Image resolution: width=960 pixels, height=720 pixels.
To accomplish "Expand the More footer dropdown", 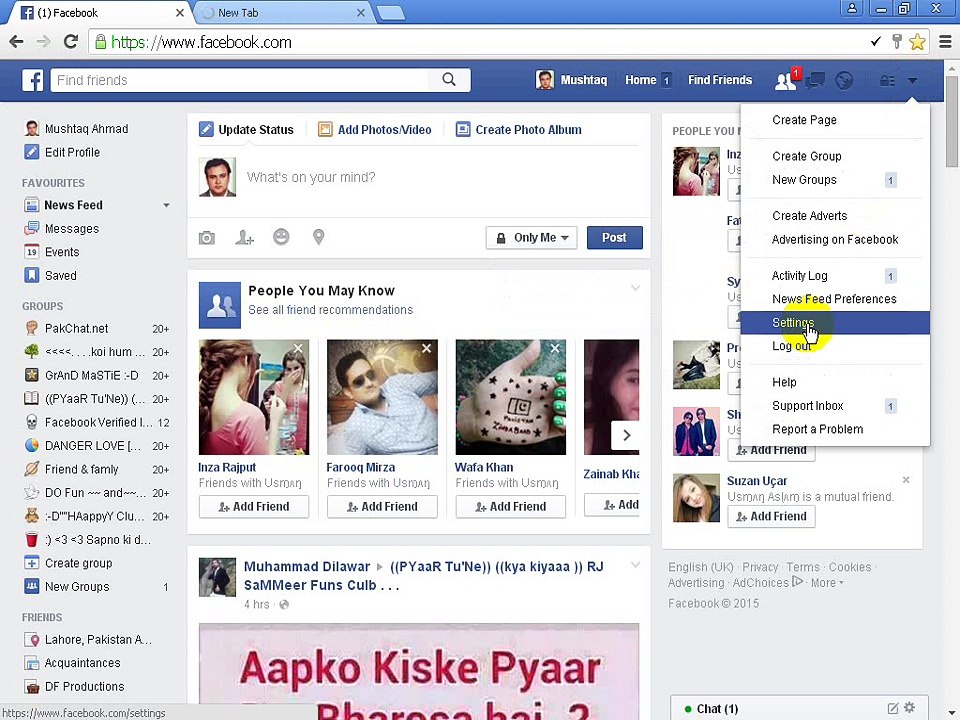I will tap(827, 583).
